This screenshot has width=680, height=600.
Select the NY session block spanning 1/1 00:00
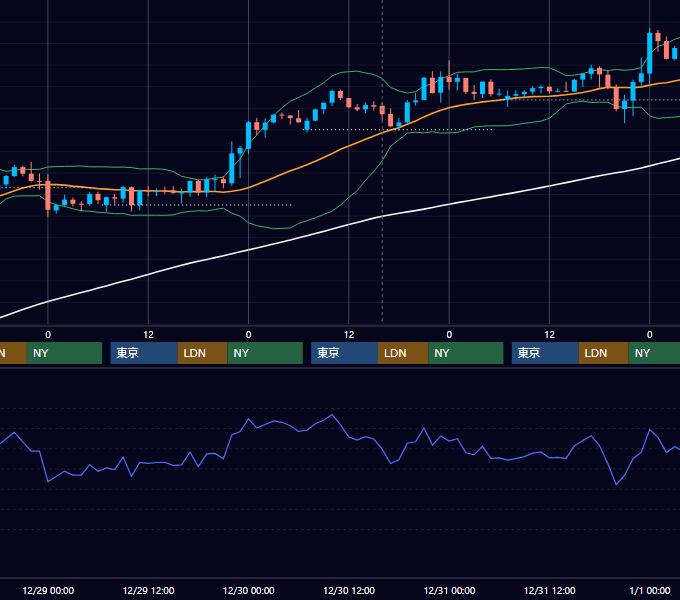[x=654, y=353]
